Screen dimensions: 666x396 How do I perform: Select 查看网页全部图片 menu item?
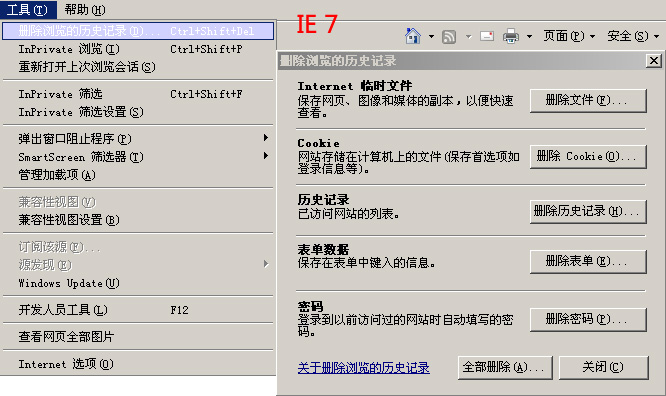(x=138, y=337)
